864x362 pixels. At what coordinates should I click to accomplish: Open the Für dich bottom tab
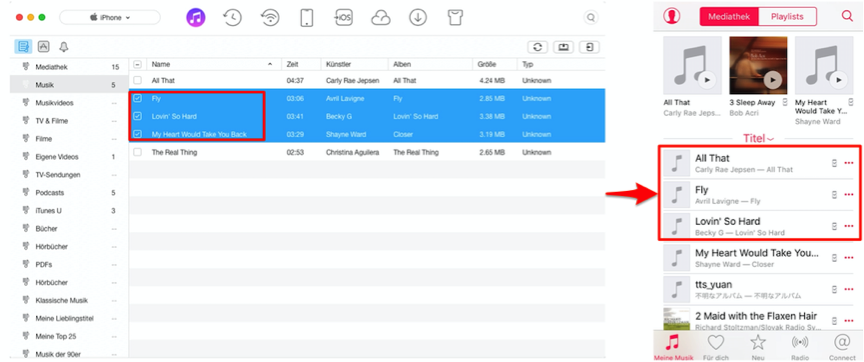point(715,347)
